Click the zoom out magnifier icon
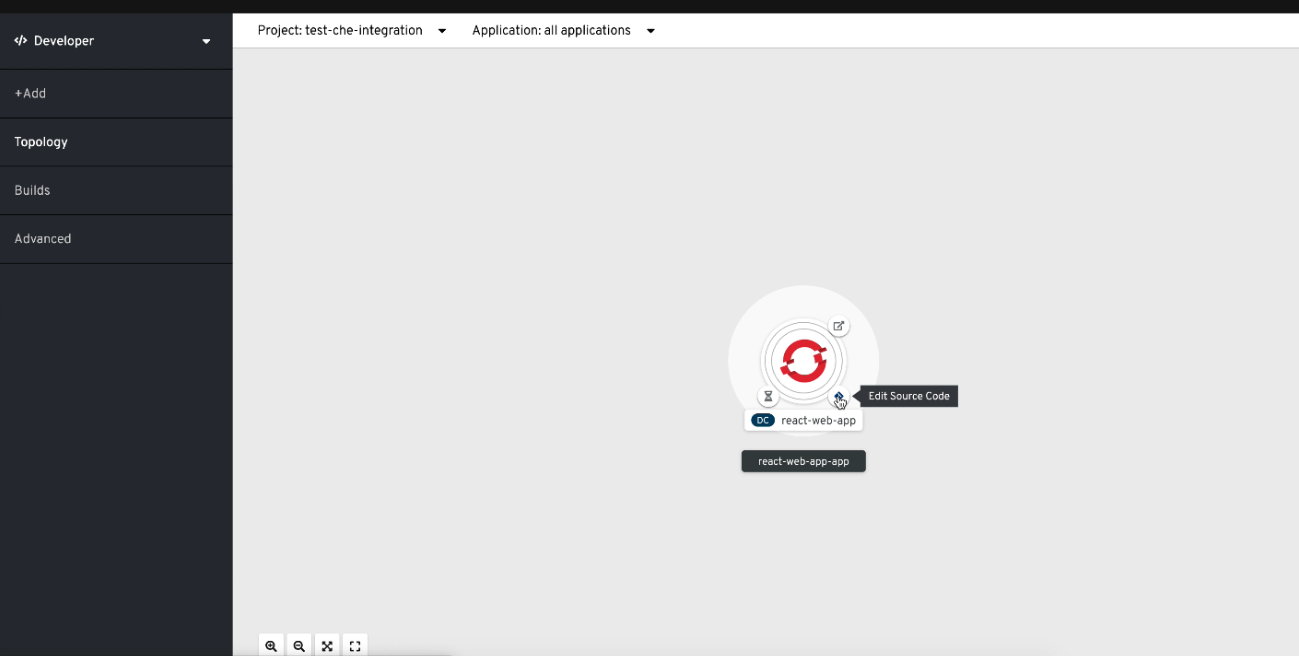1299x656 pixels. tap(299, 645)
